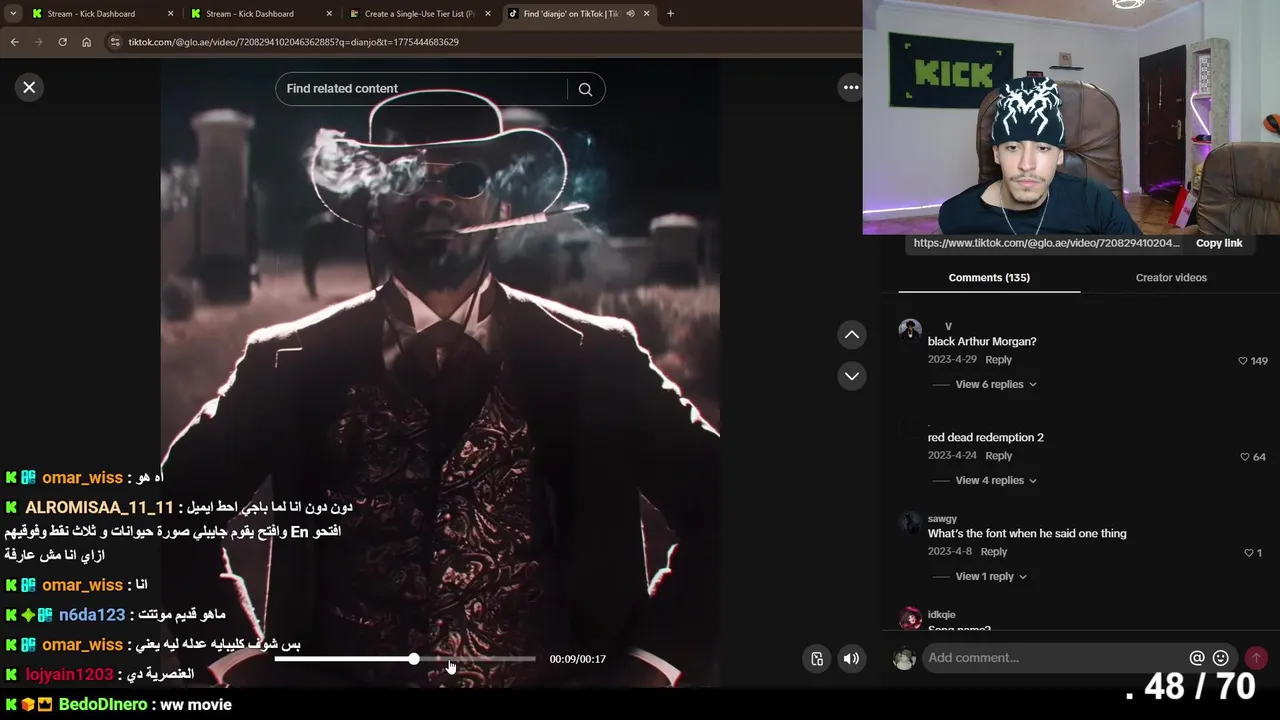Image resolution: width=1280 pixels, height=720 pixels.
Task: Open a new browser tab
Action: coord(670,14)
